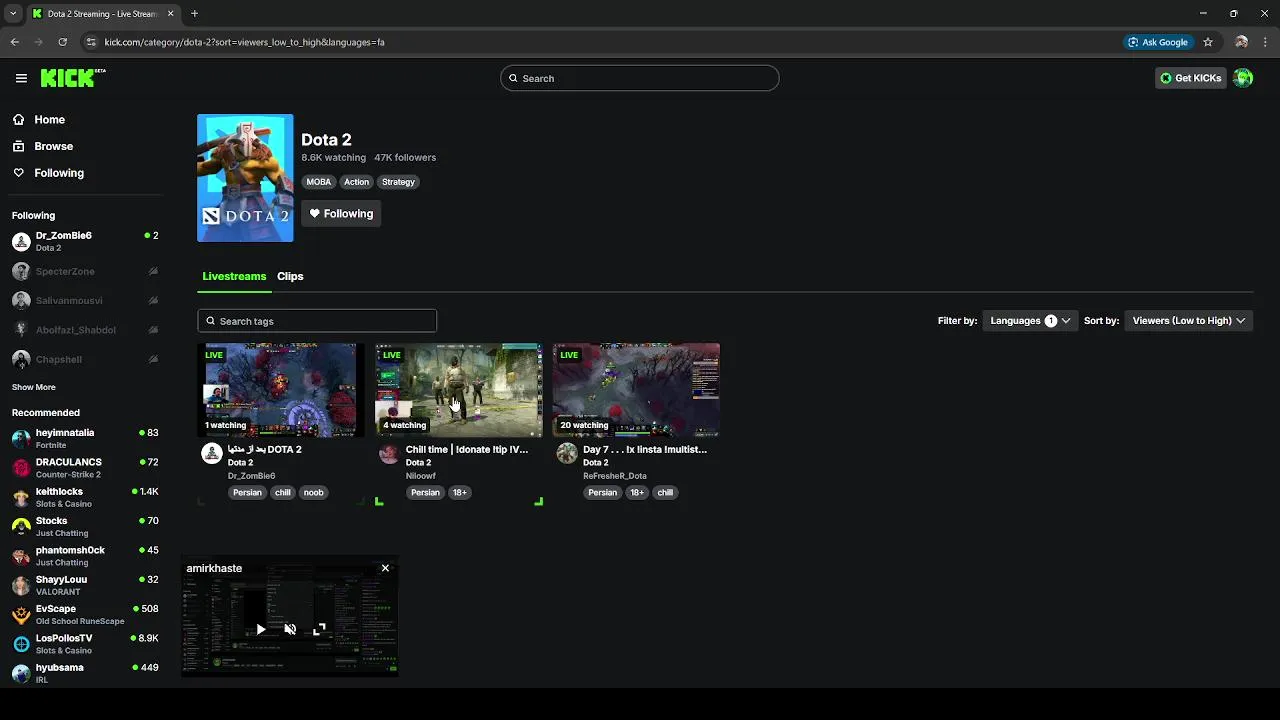Open phantomsh0ck recommended channel
Viewport: 1280px width, 720px height.
click(x=85, y=556)
